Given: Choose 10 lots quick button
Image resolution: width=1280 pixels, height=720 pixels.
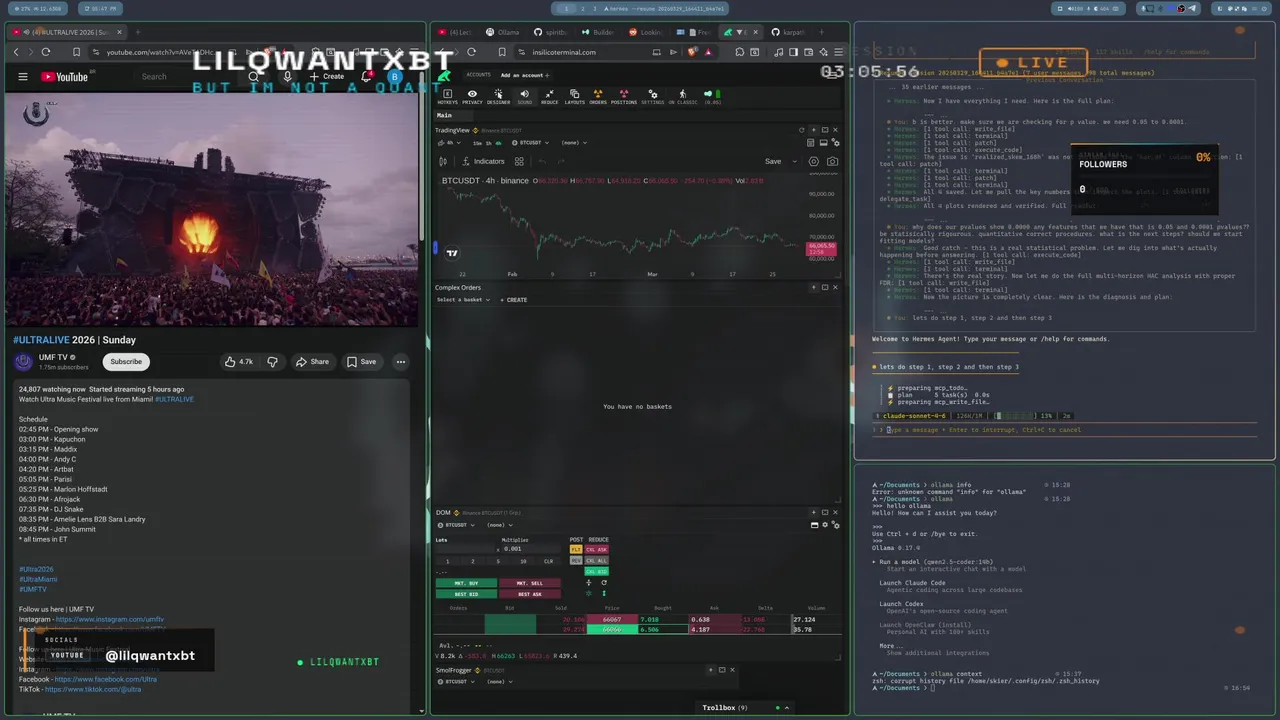Looking at the screenshot, I should (523, 561).
